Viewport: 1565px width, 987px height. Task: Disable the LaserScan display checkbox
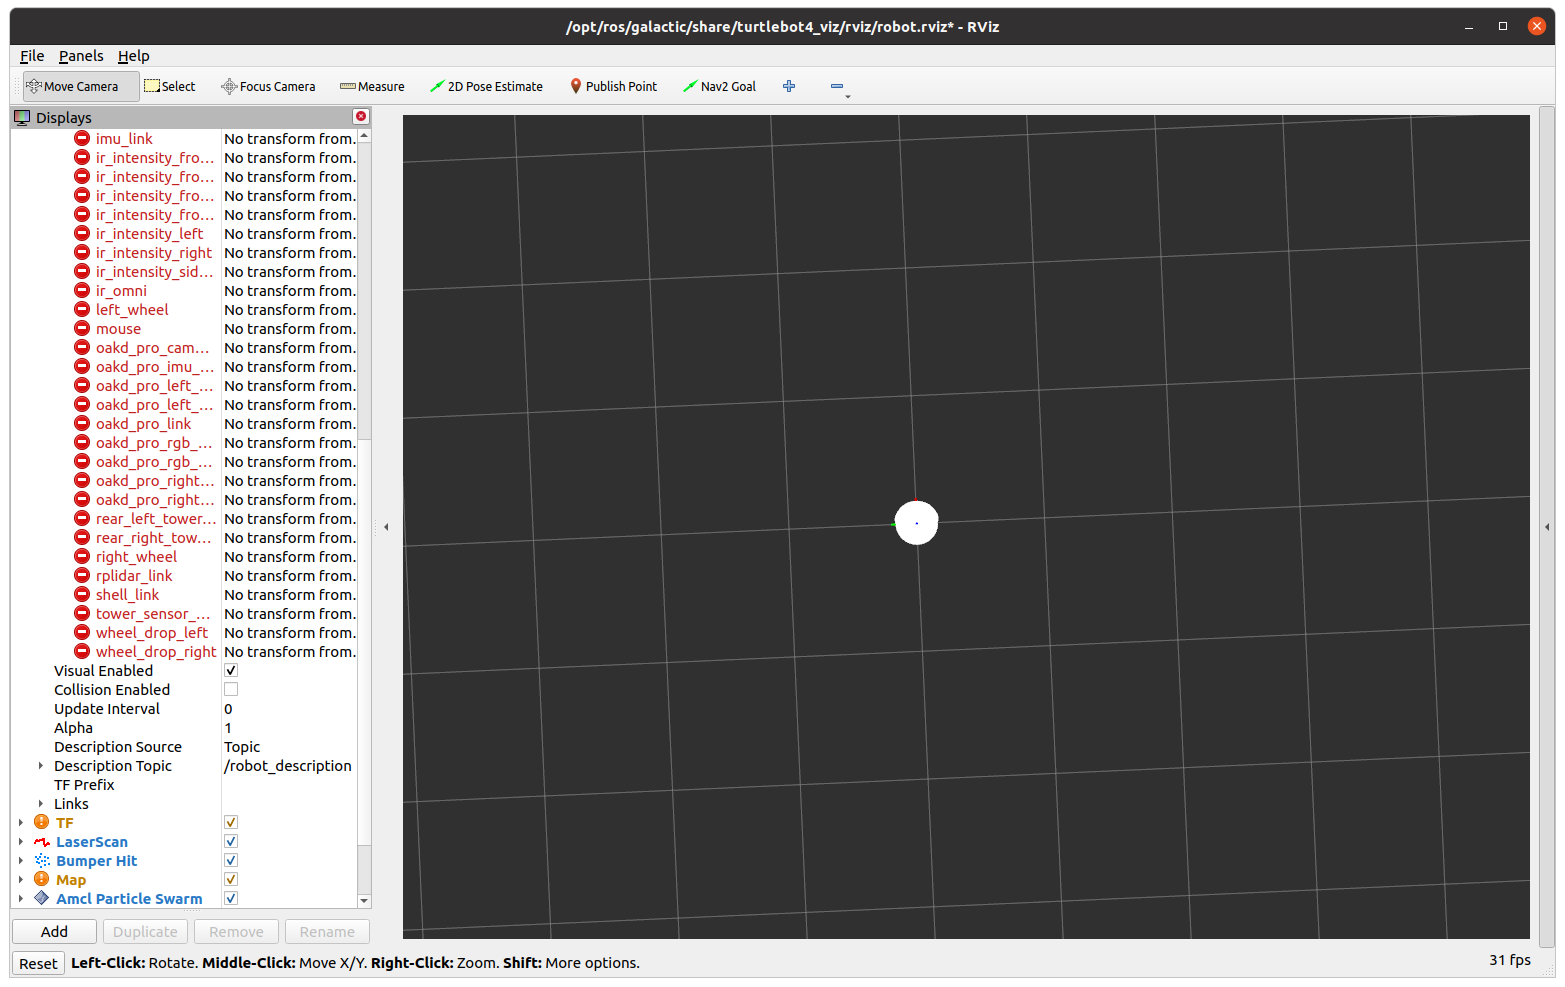pos(230,841)
